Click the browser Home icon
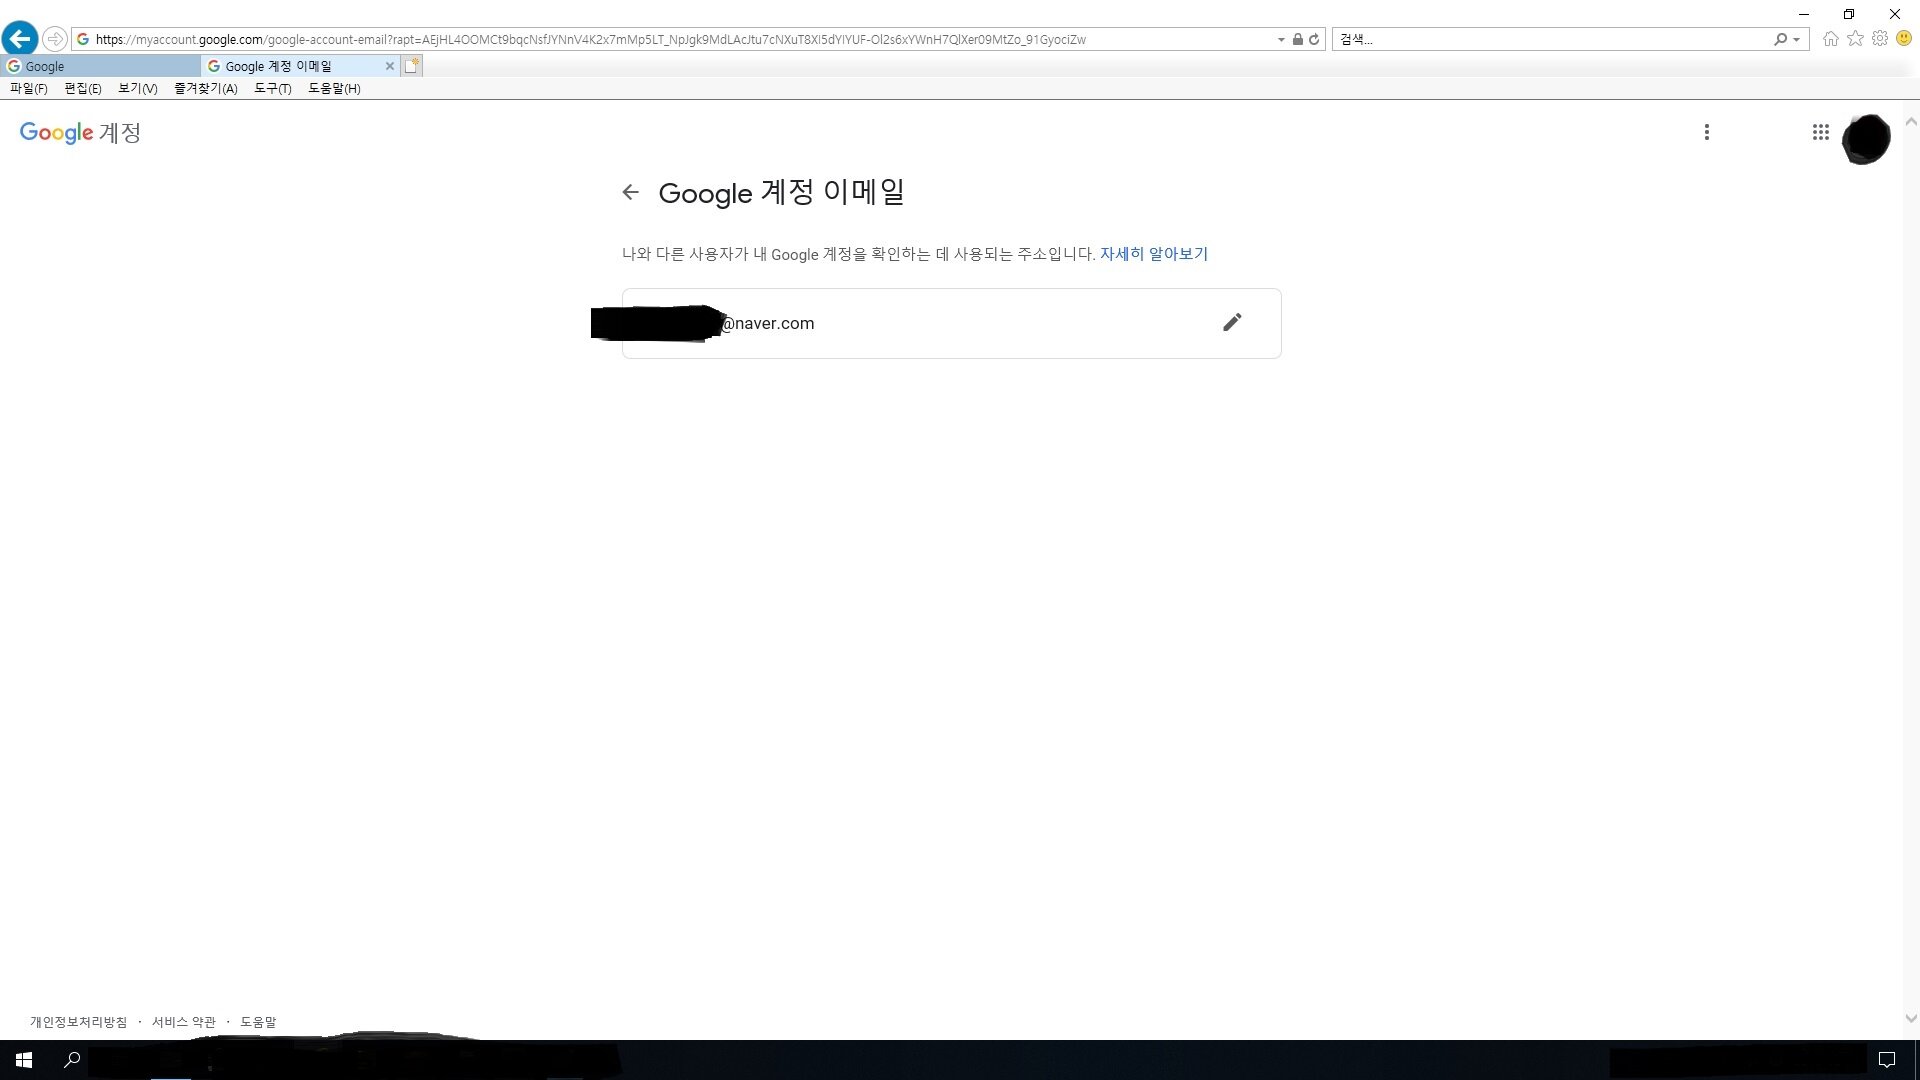Screen dimensions: 1920x1080 (1831, 39)
